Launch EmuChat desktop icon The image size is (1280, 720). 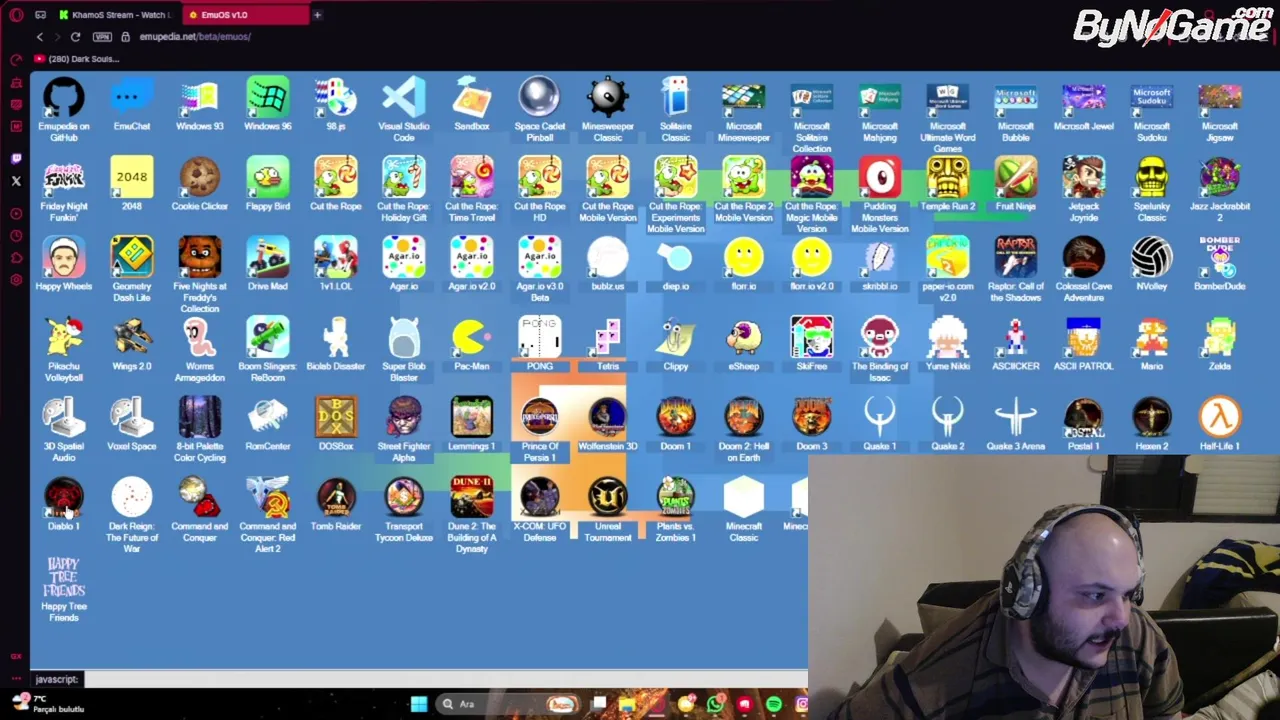[132, 104]
